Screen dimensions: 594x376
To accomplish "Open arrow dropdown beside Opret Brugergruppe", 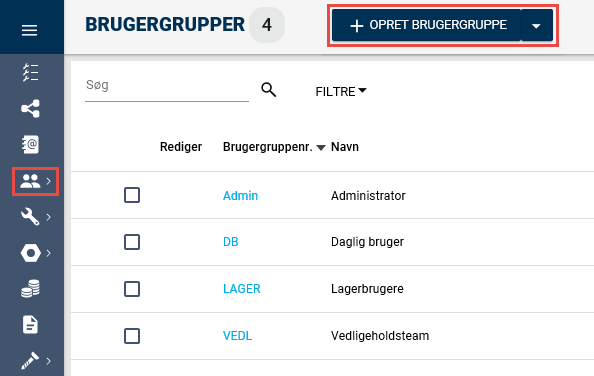I will coord(536,25).
